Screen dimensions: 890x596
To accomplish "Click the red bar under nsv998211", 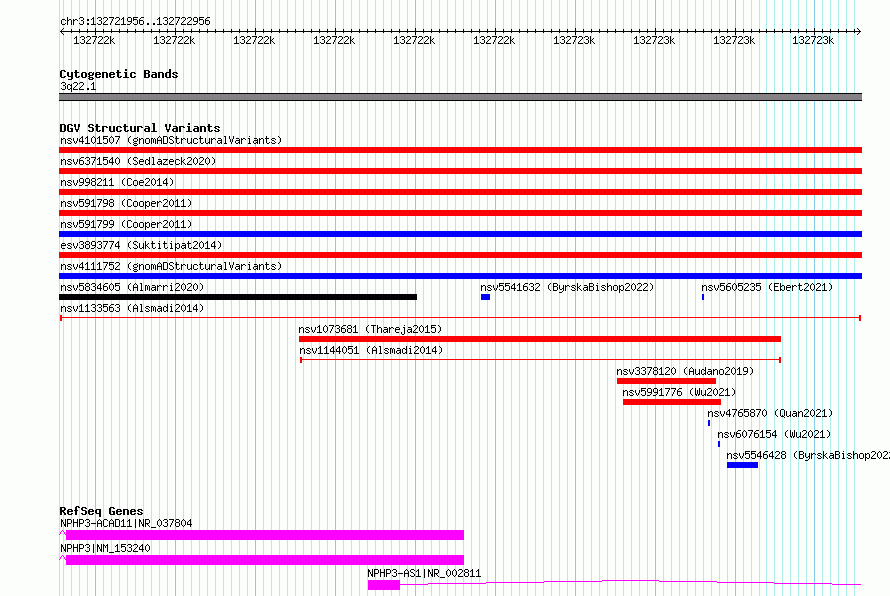I will pos(460,192).
